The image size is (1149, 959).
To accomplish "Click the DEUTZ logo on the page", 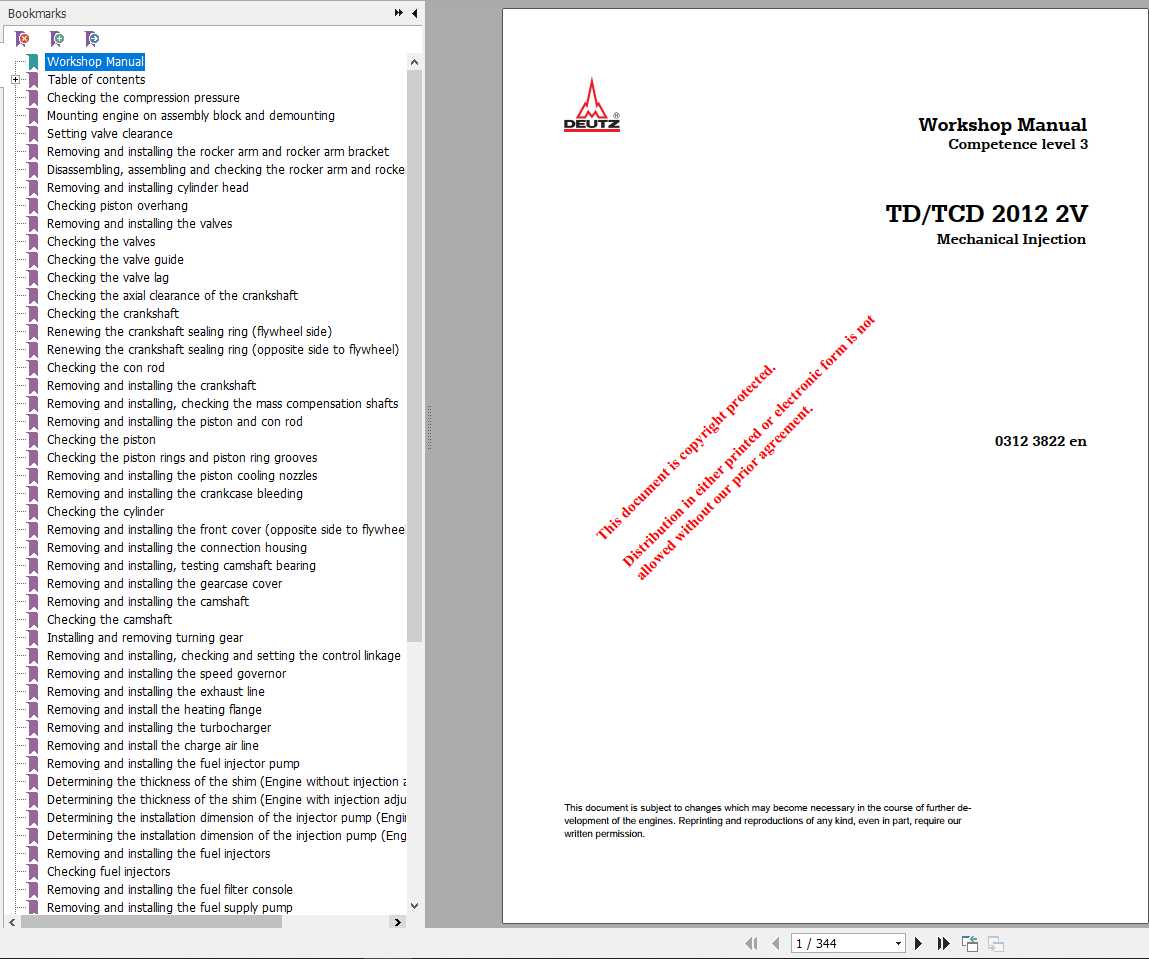I will (591, 105).
